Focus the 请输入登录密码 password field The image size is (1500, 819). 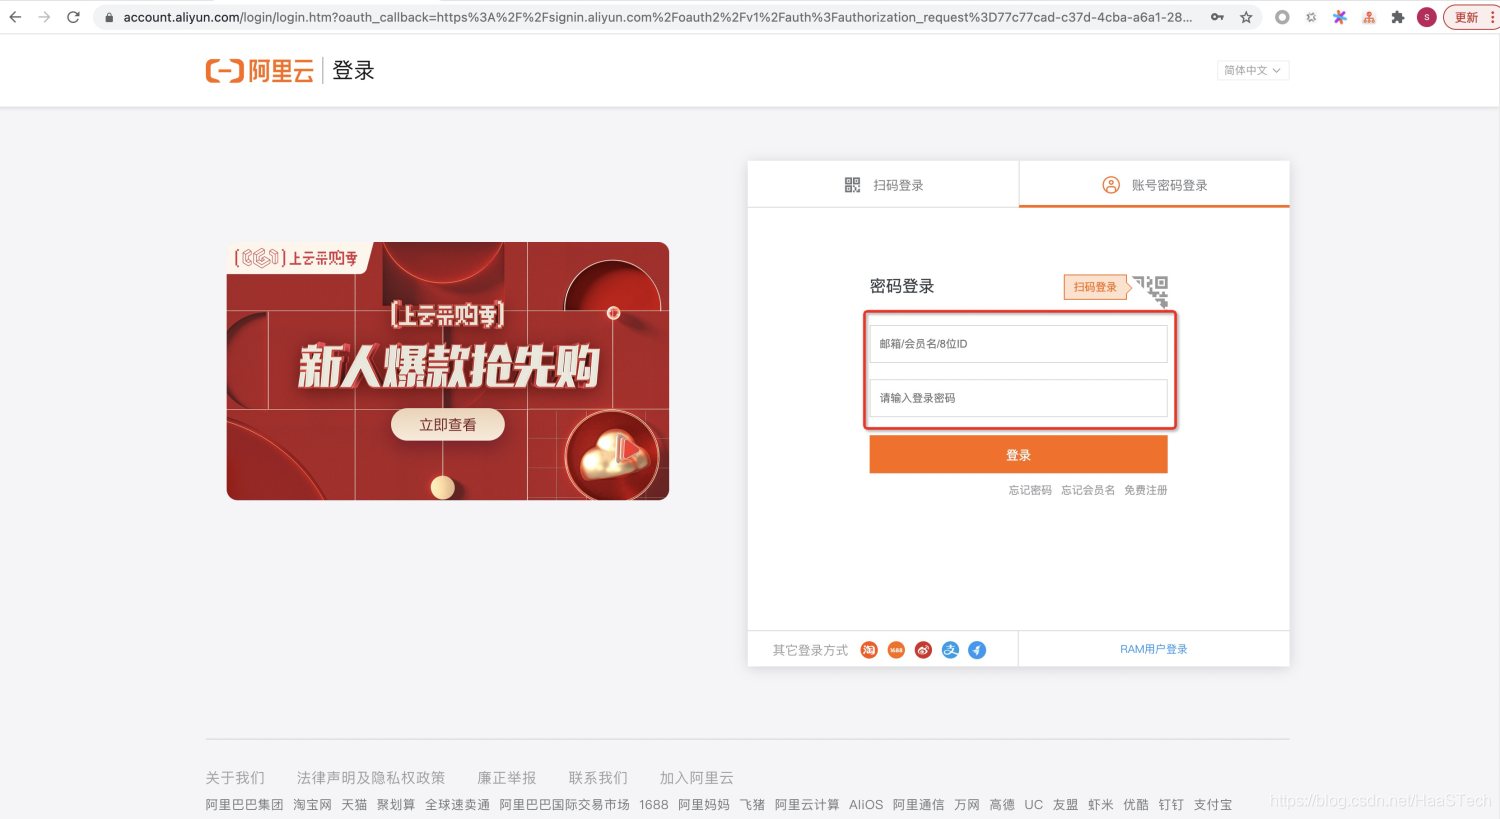[1018, 398]
